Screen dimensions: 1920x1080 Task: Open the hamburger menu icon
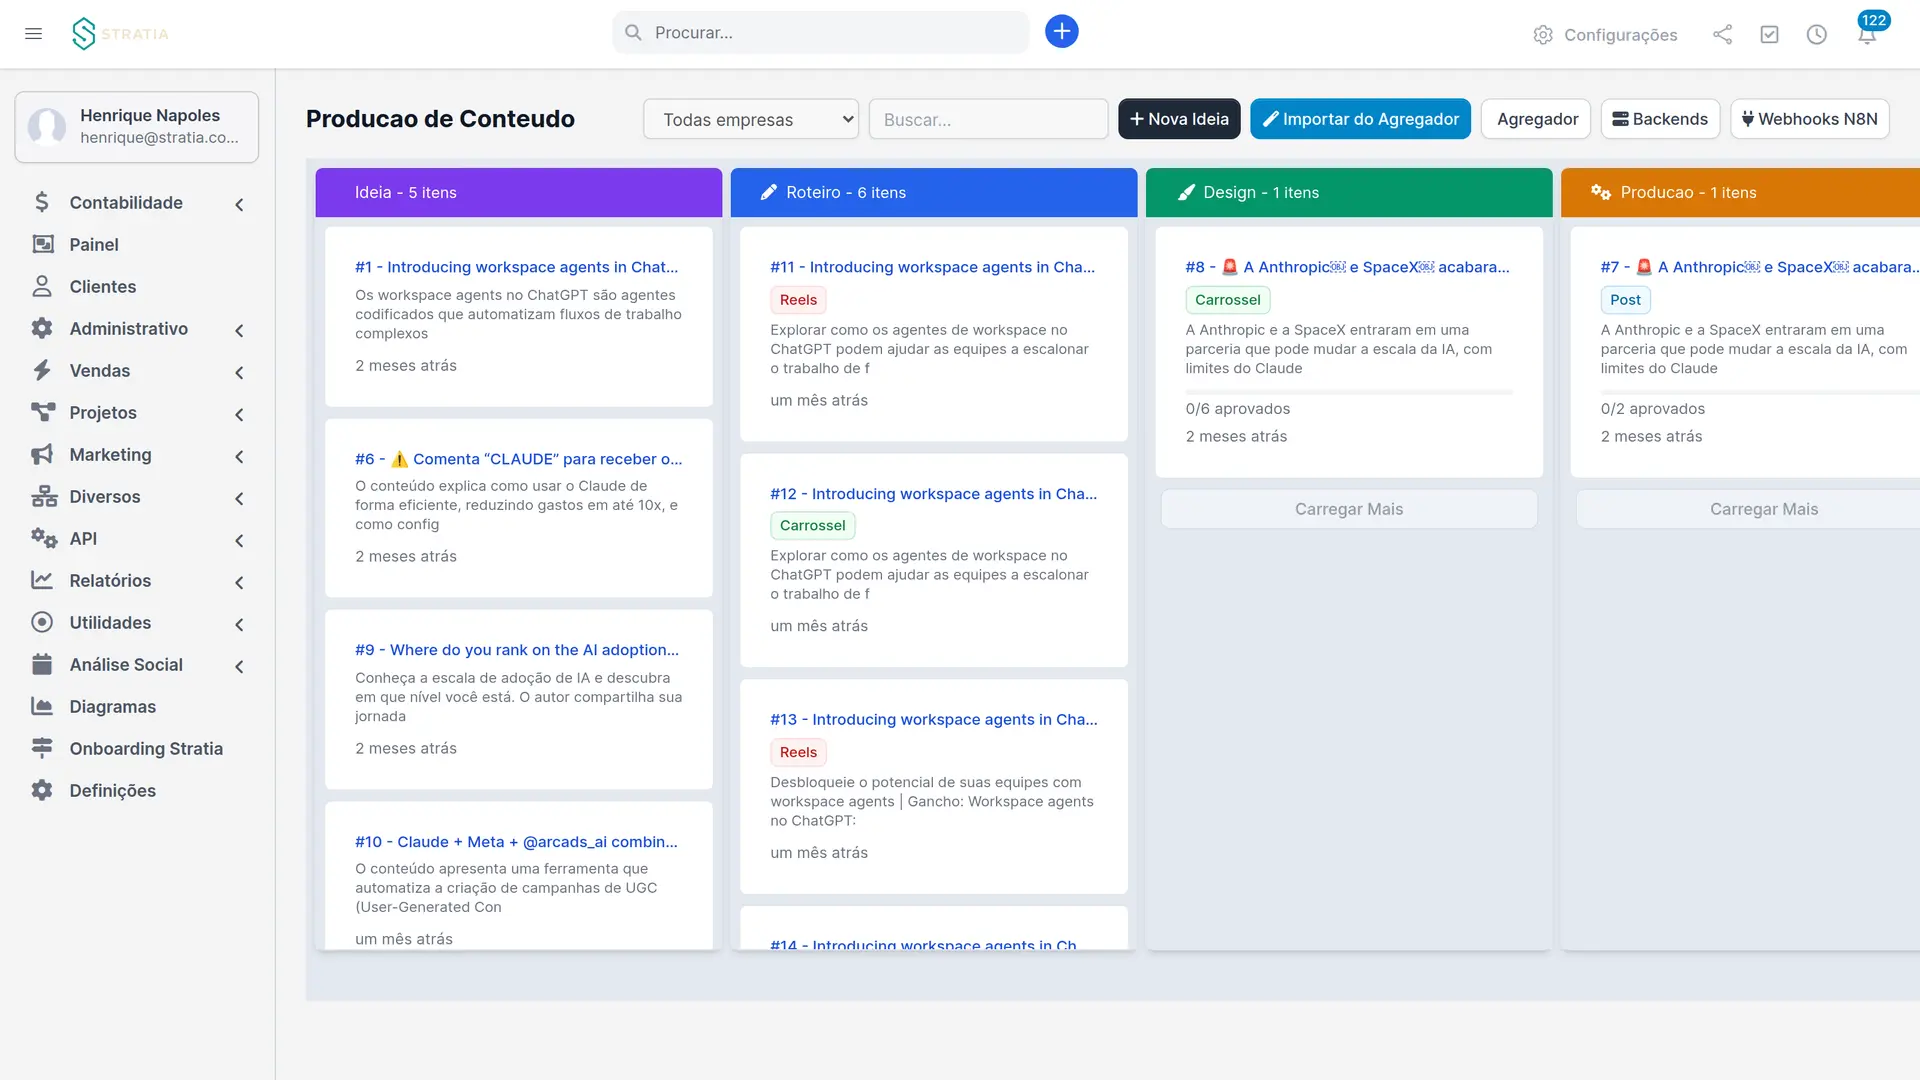click(x=33, y=34)
